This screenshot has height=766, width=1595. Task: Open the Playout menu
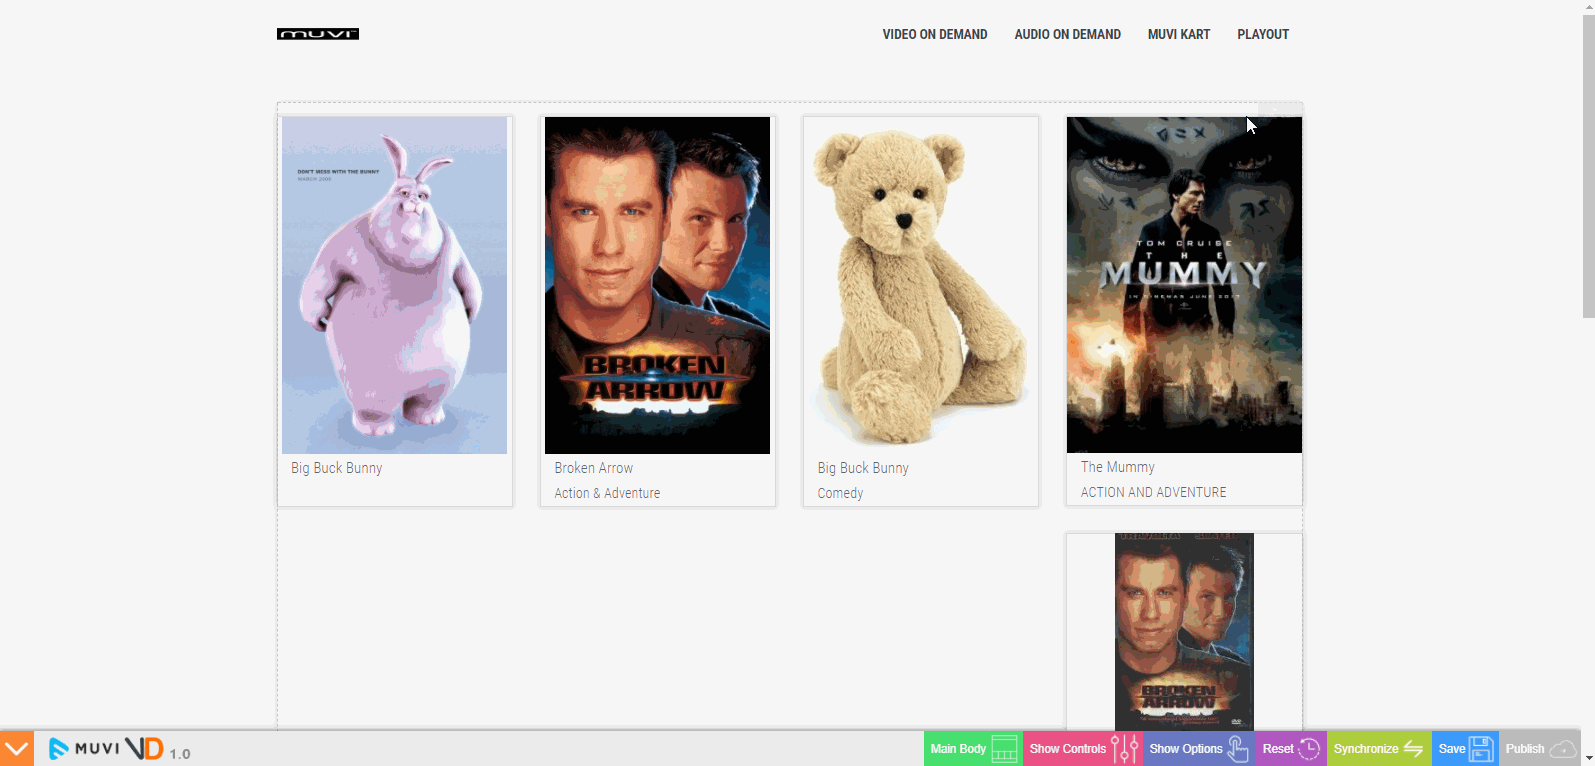point(1263,34)
